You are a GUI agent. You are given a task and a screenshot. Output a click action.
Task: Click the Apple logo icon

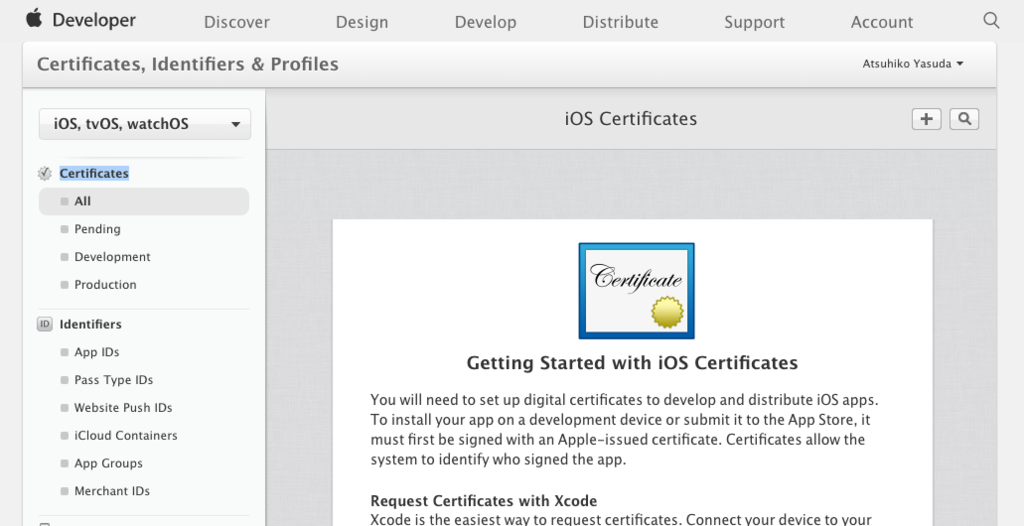[x=34, y=18]
